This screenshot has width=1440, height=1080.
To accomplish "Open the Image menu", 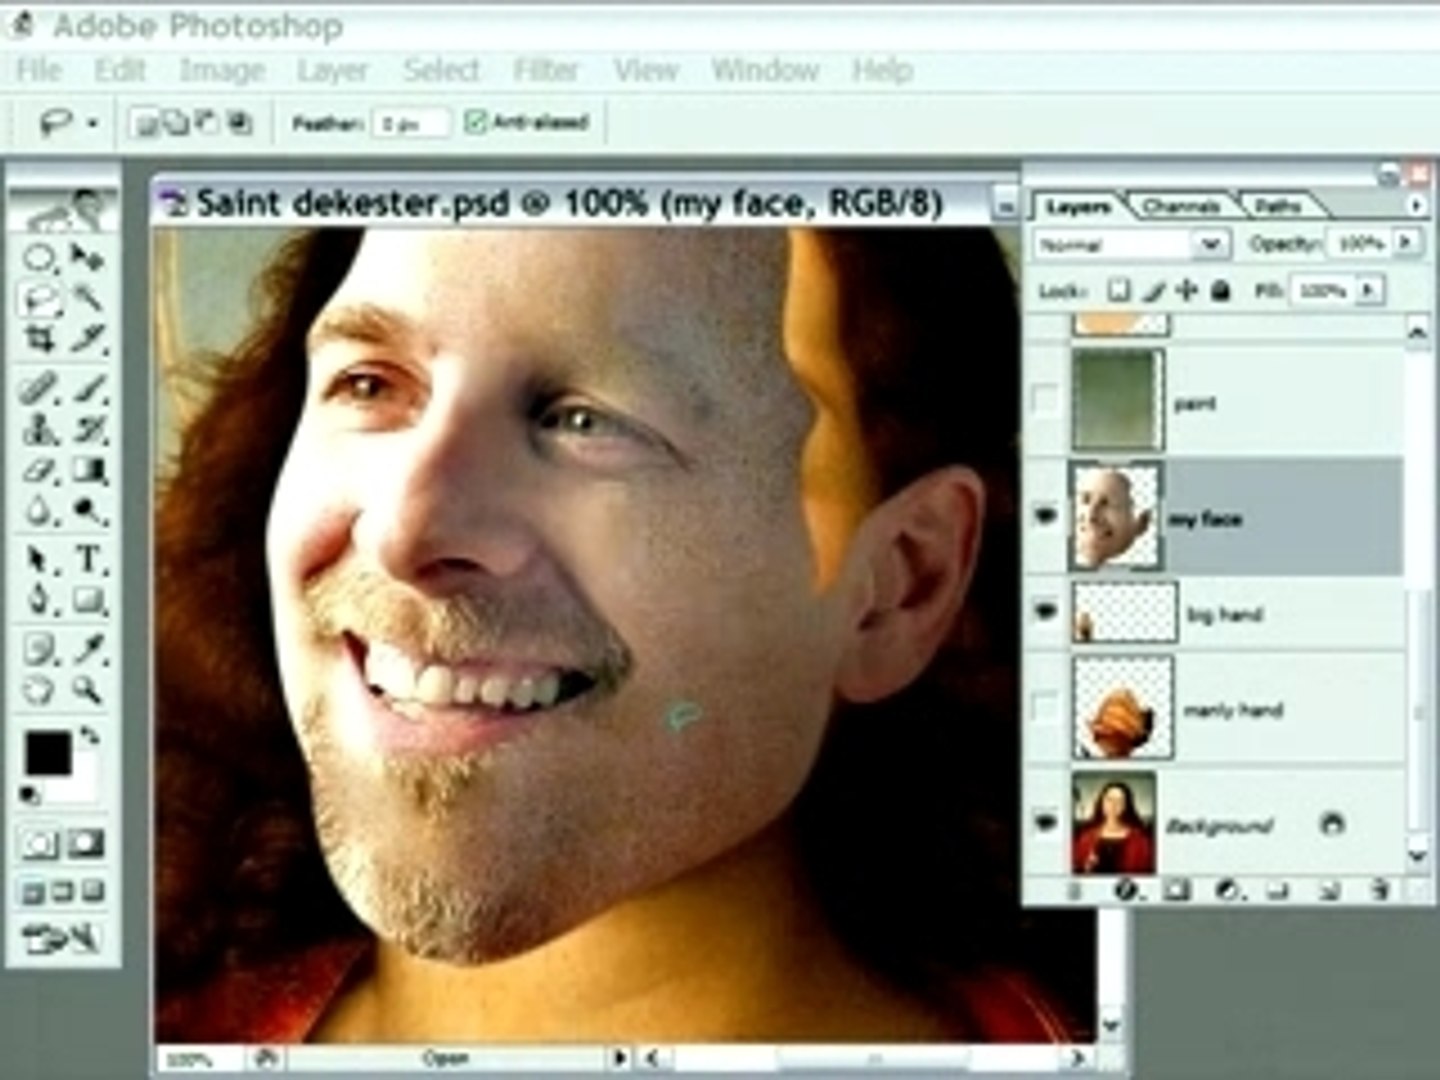I will pos(222,70).
